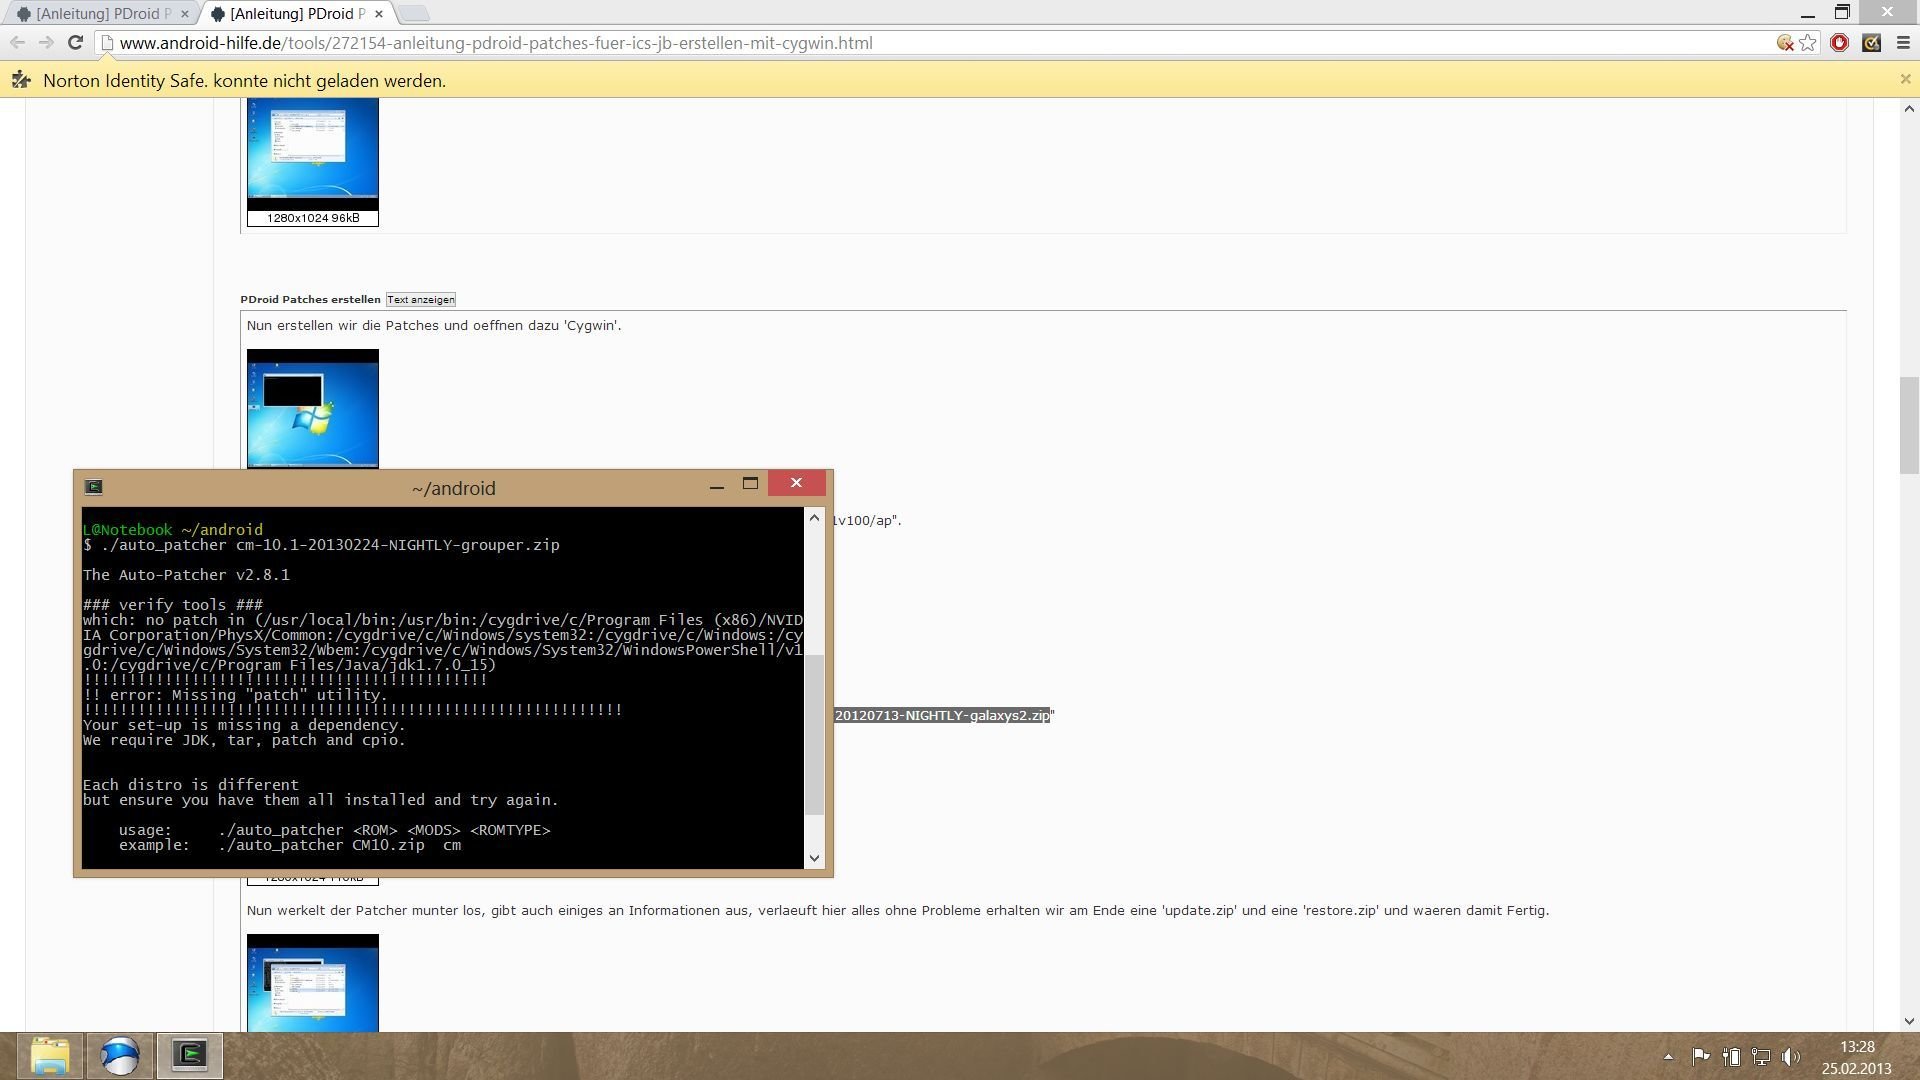Open the blue globe browser taskbar icon
The image size is (1920, 1080).
pos(120,1056)
